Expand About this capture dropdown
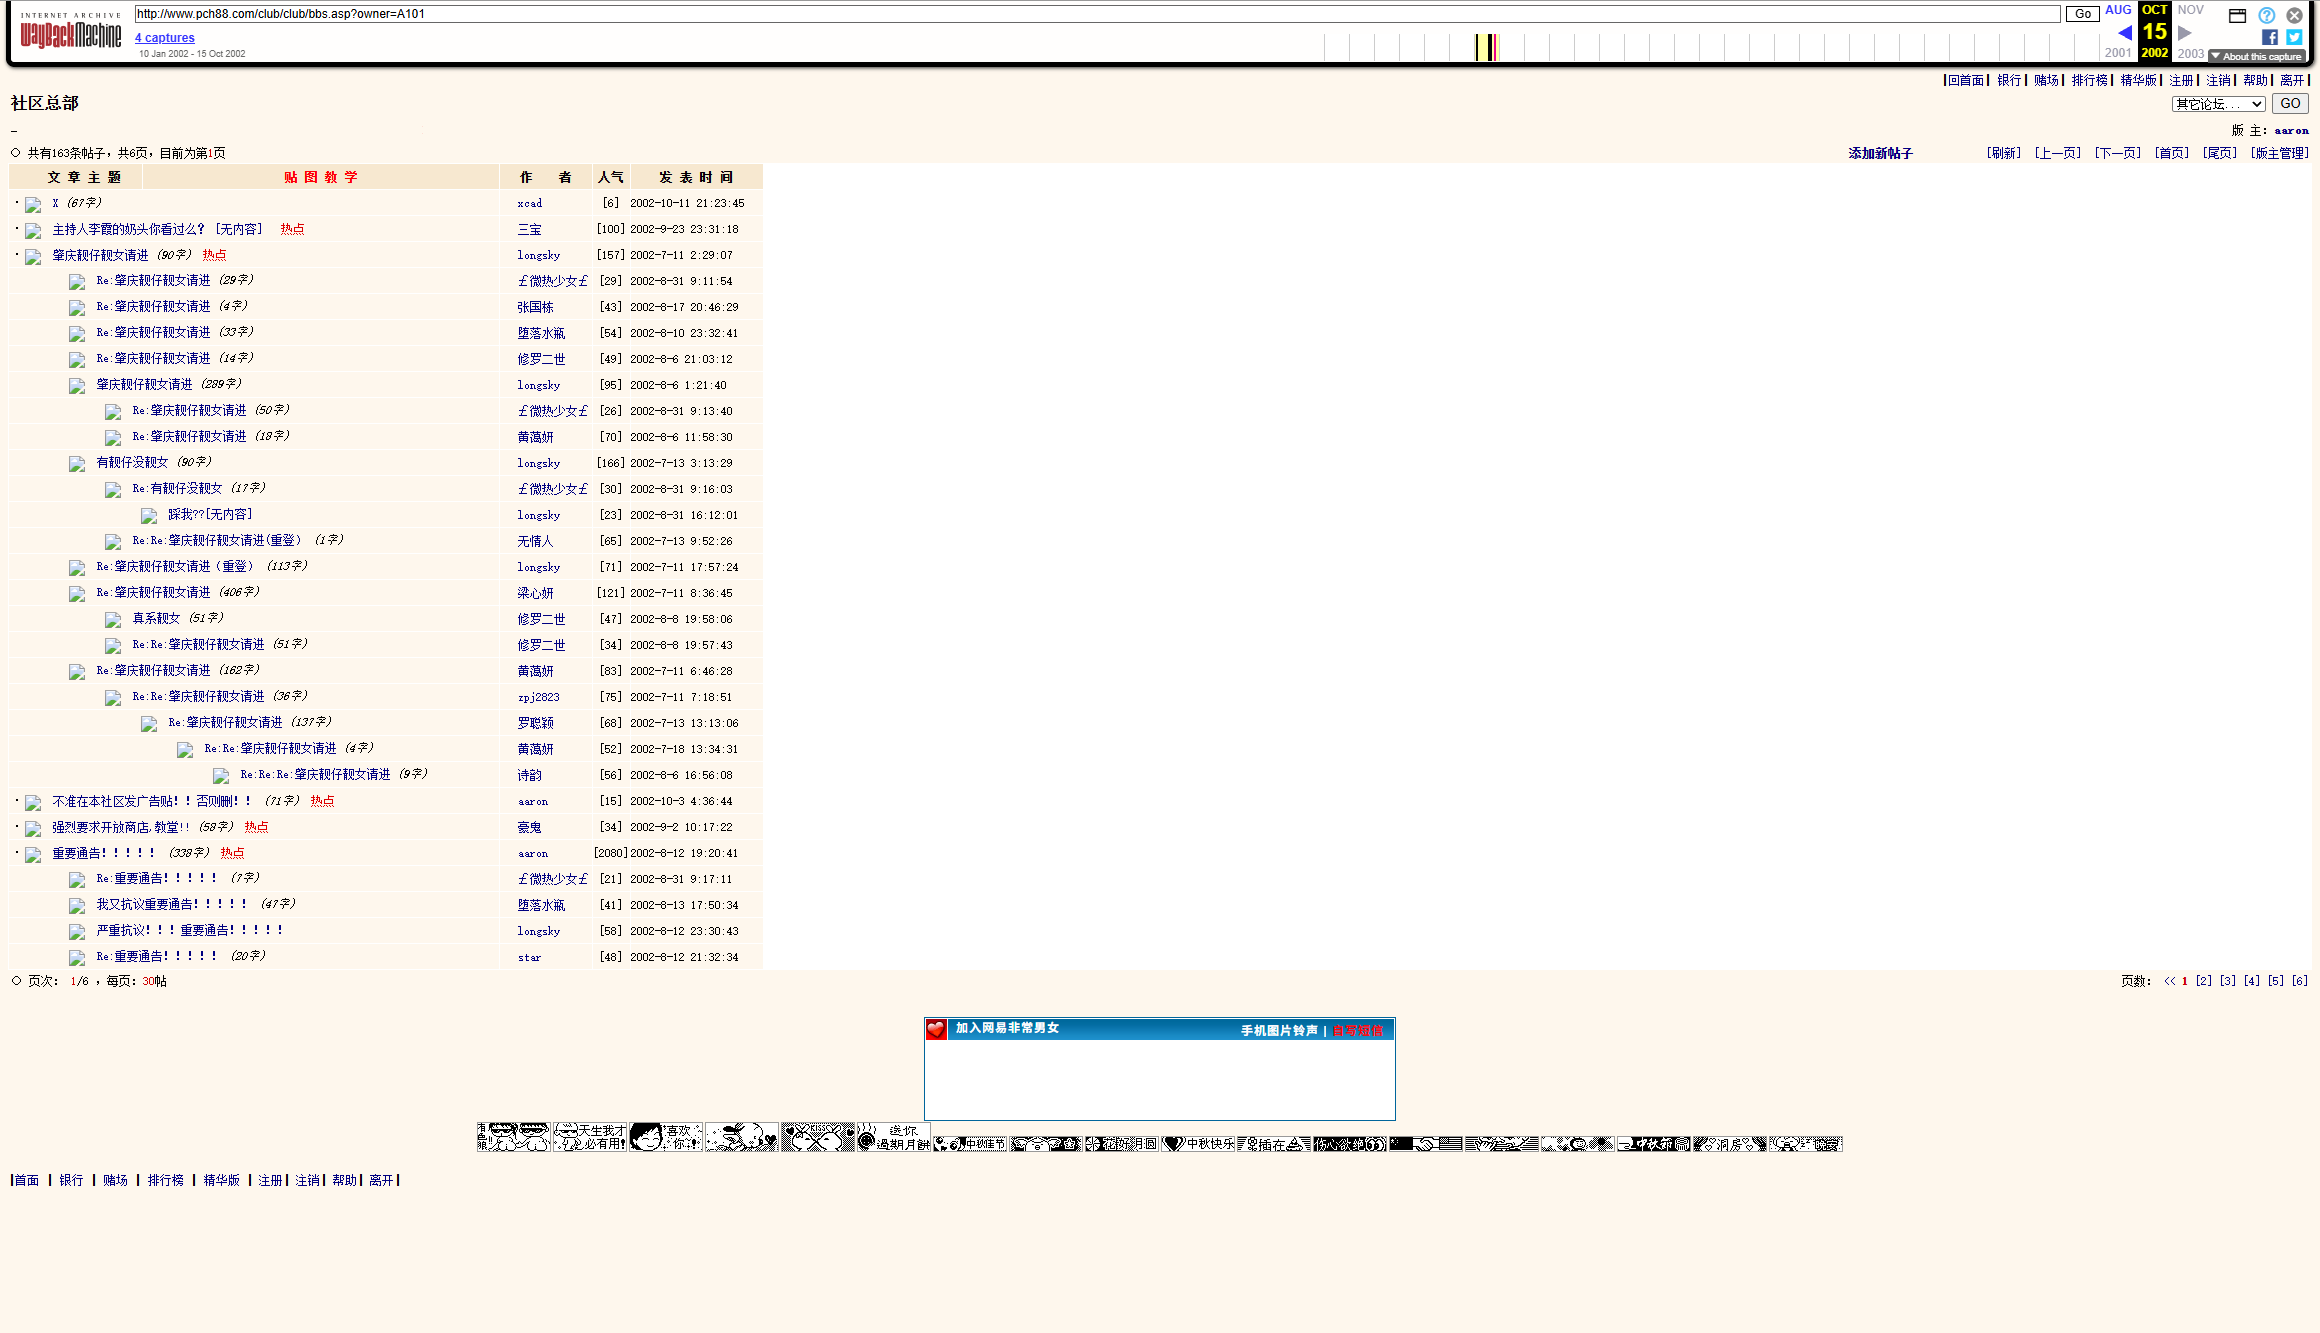Image resolution: width=2320 pixels, height=1333 pixels. click(2256, 57)
